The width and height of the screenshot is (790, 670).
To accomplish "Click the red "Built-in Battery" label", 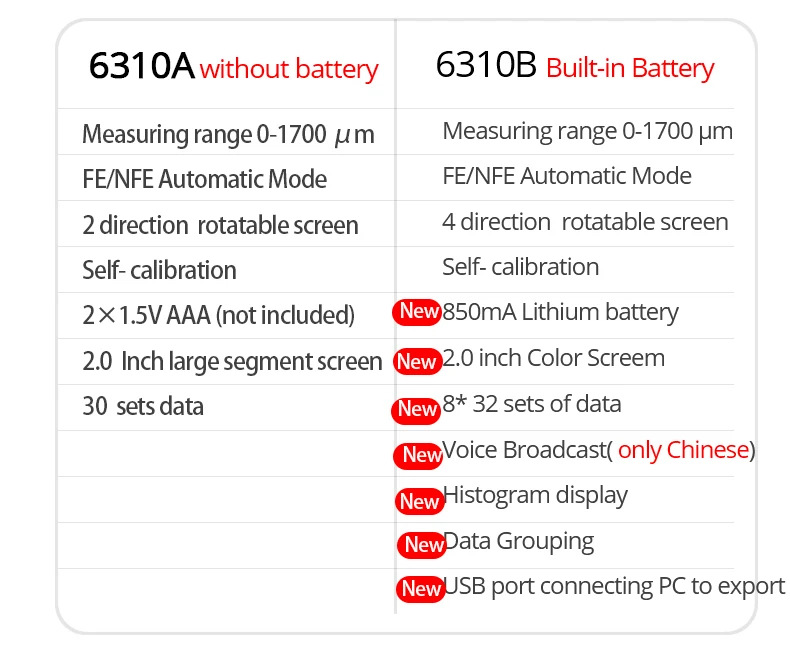I will (630, 68).
